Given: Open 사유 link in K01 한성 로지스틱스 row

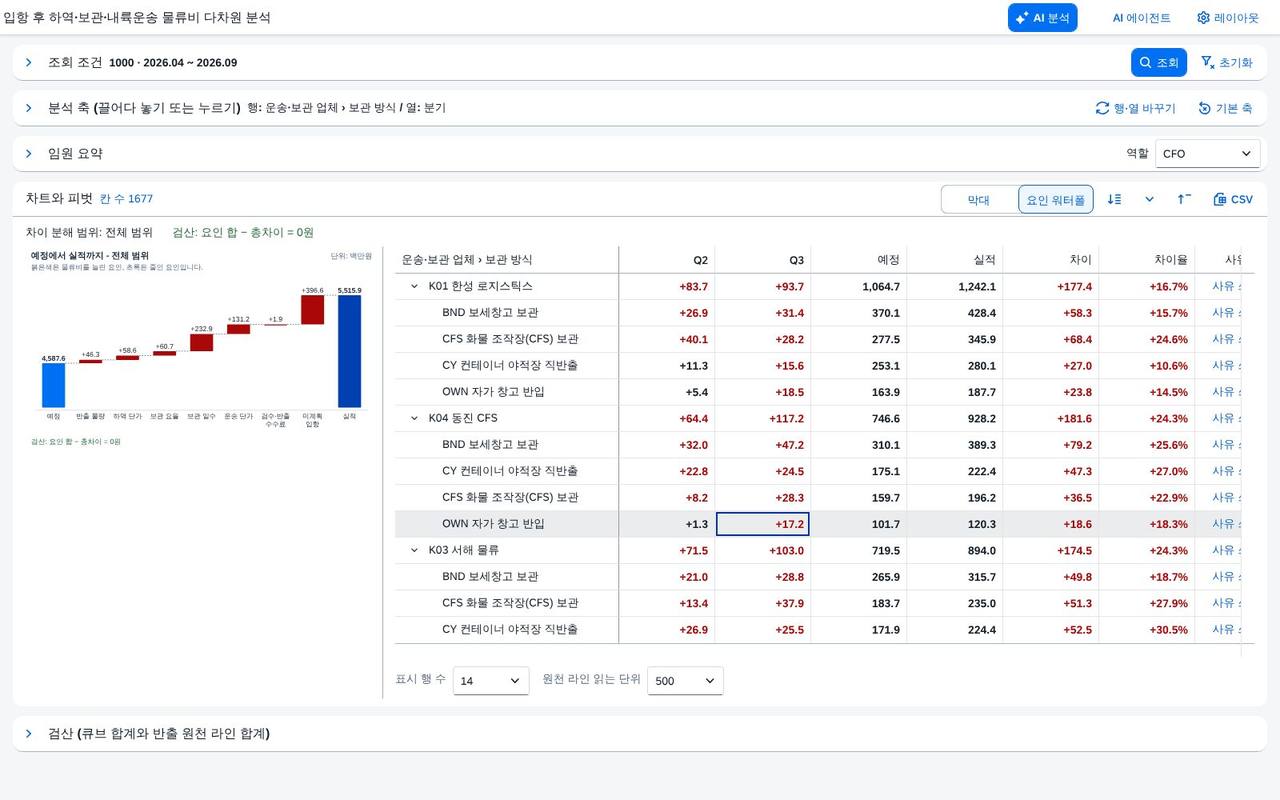Looking at the screenshot, I should tap(1226, 286).
